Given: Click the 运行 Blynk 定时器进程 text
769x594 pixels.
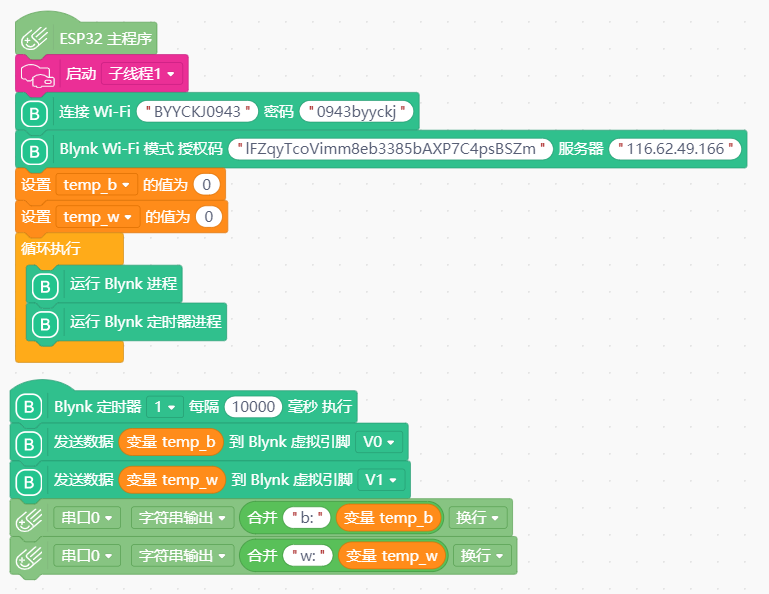Looking at the screenshot, I should click(146, 322).
